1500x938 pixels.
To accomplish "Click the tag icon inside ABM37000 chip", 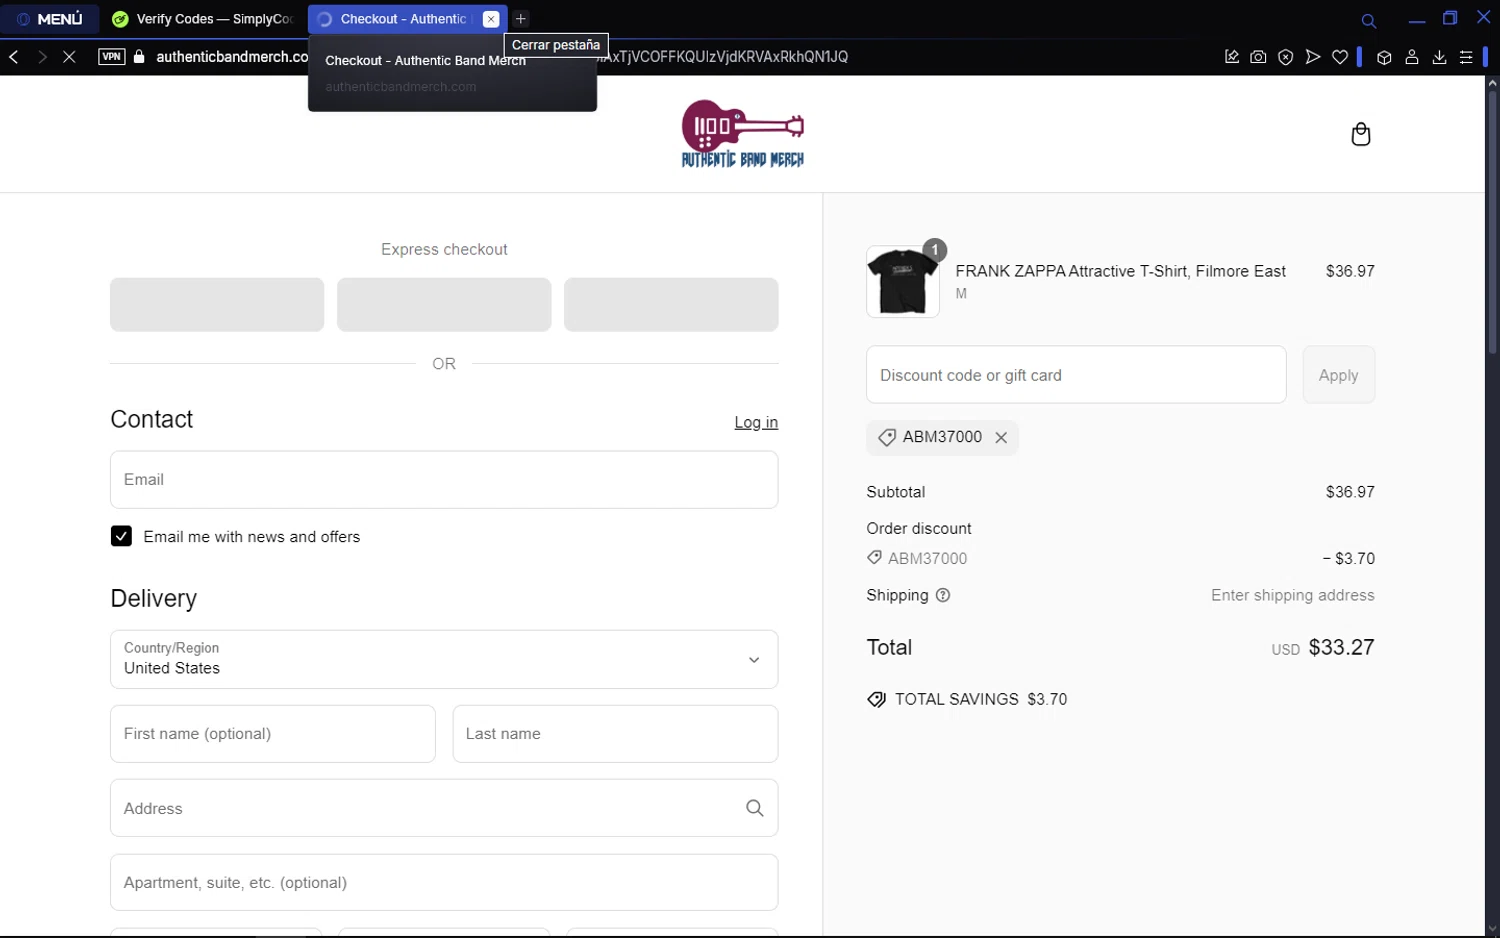I will [x=886, y=437].
